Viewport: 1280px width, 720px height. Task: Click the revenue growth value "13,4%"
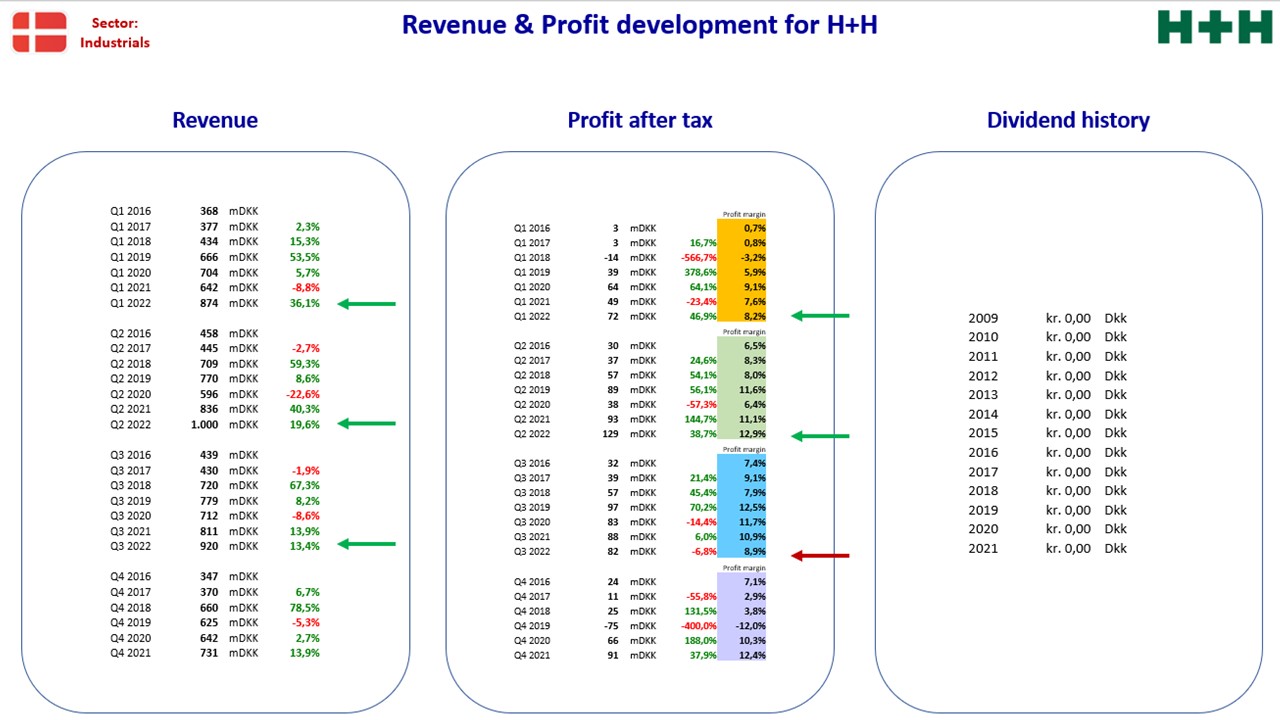point(304,546)
